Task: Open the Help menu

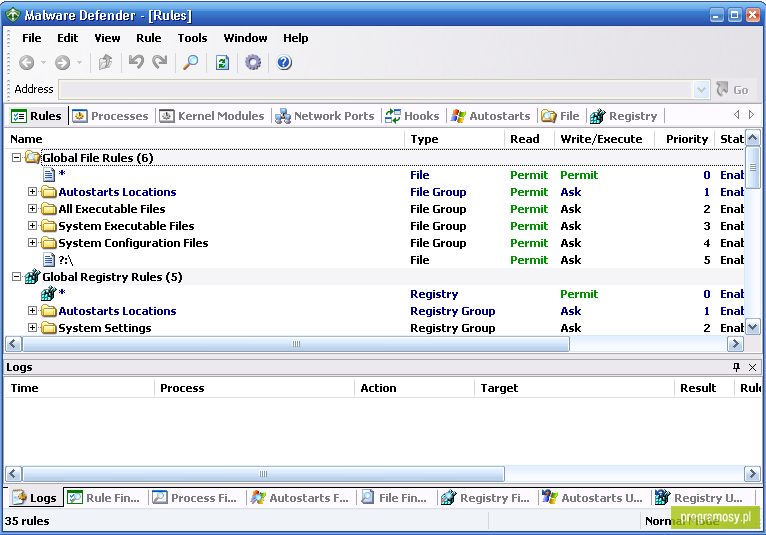Action: [x=296, y=38]
